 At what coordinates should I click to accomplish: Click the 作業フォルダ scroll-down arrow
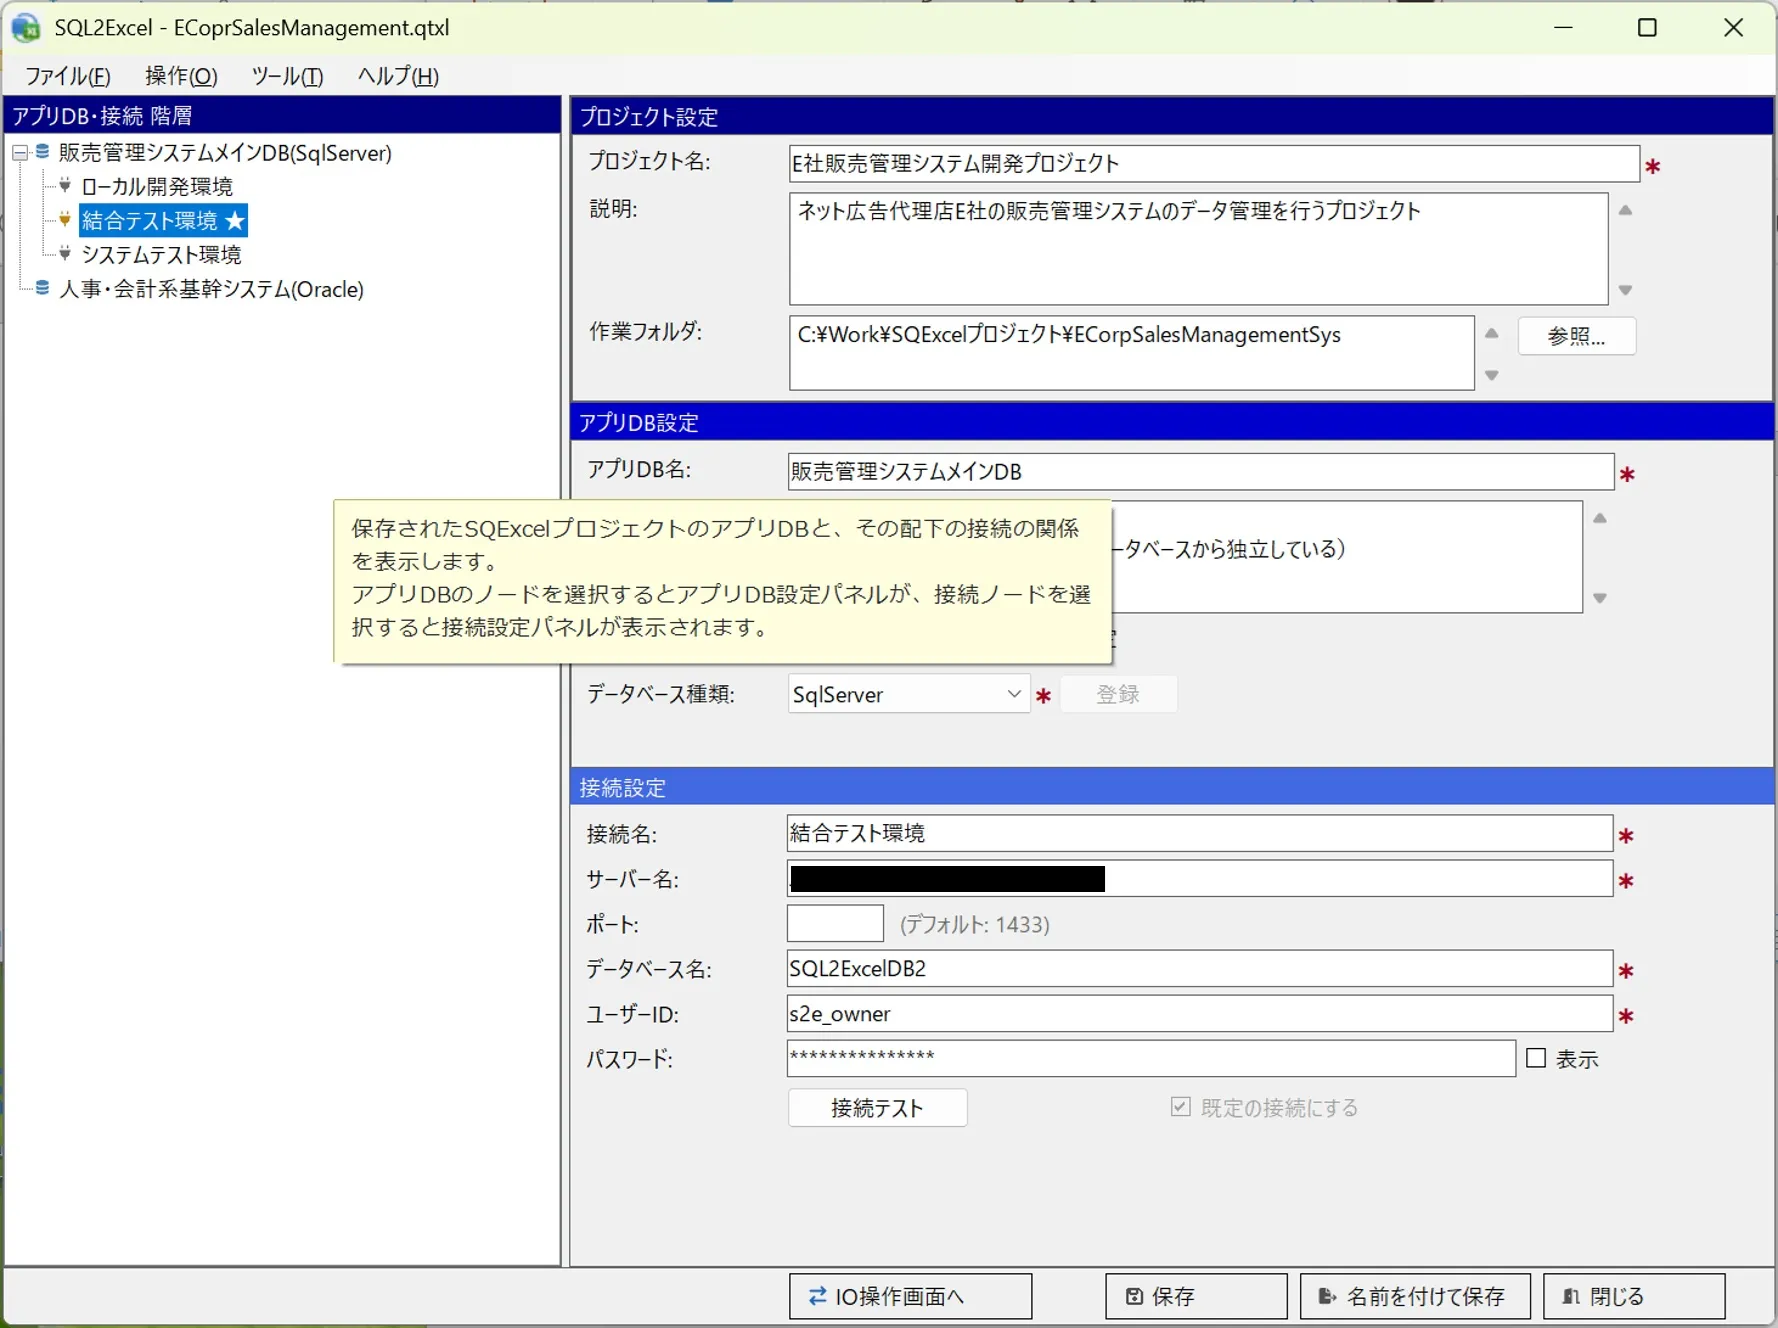coord(1491,375)
